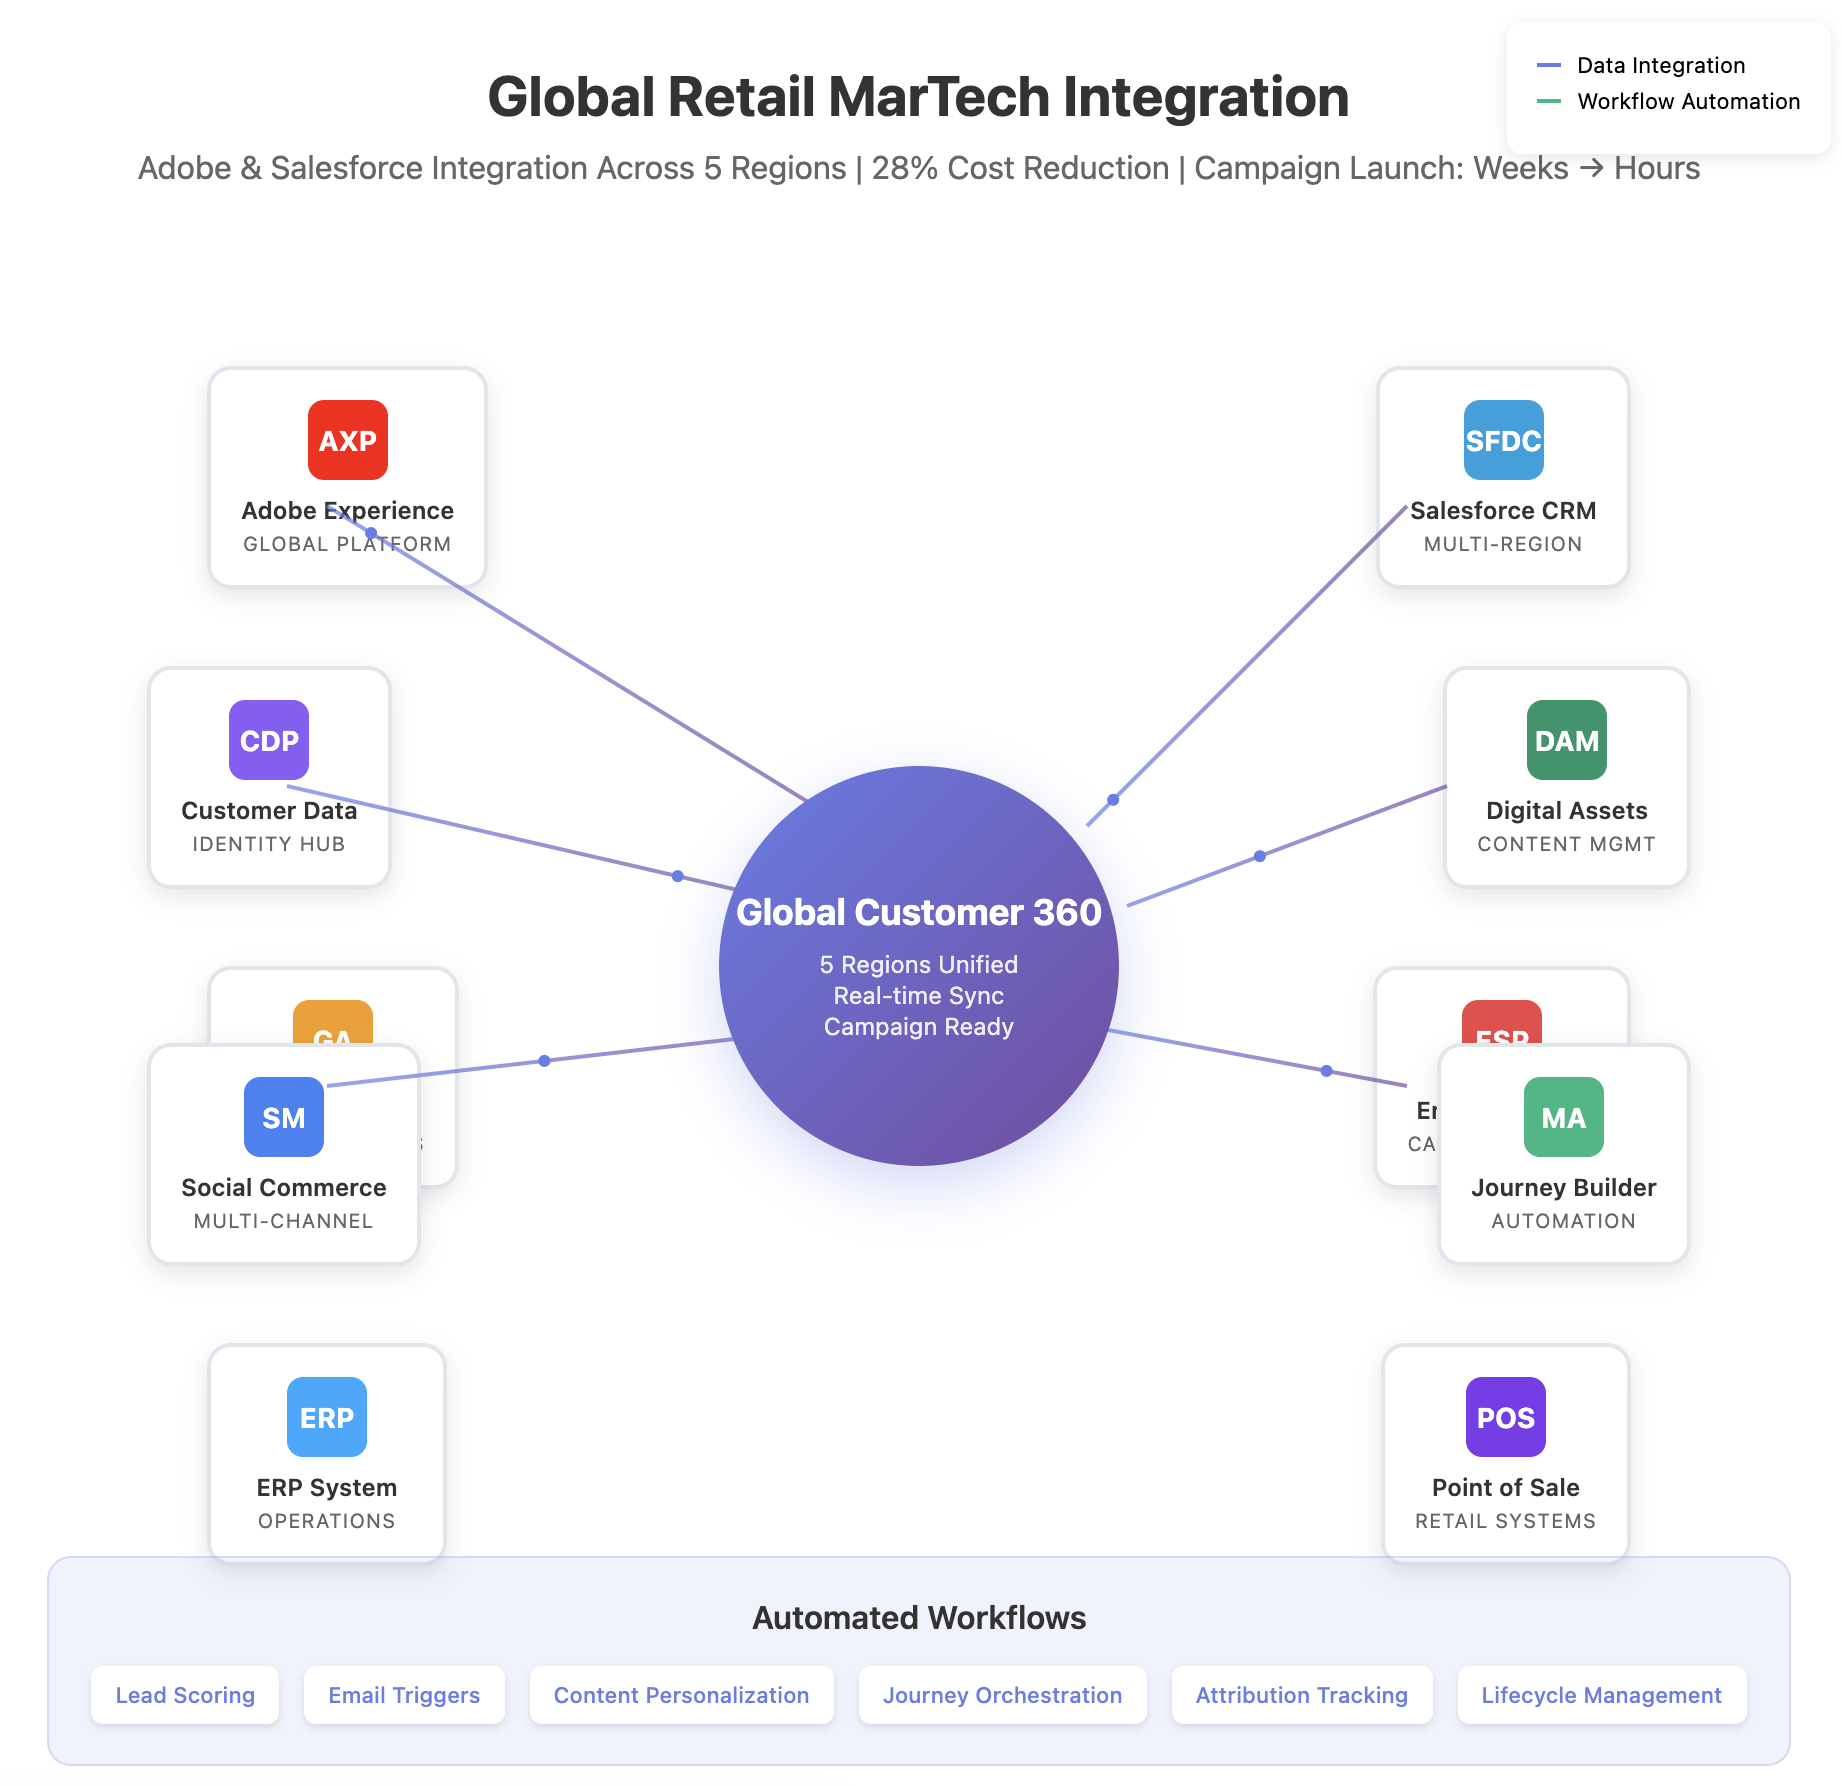Image resolution: width=1842 pixels, height=1786 pixels.
Task: Click the partially hidden orange GA icon
Action: point(333,1022)
